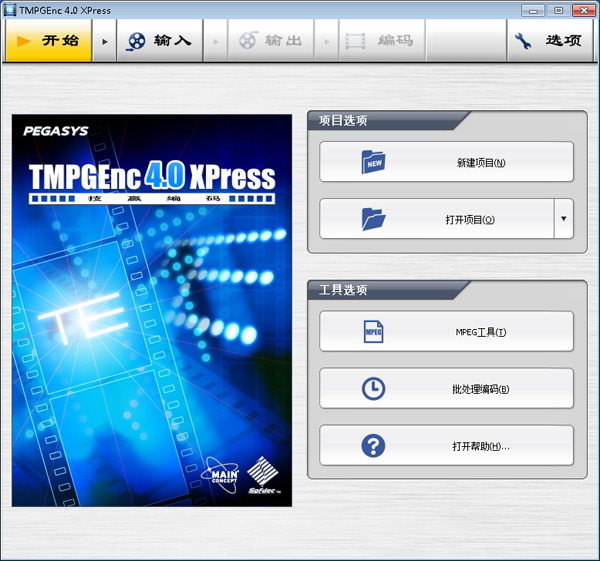Image resolution: width=600 pixels, height=561 pixels.
Task: Click the arrow between 开始 and 输入
Action: [x=104, y=41]
